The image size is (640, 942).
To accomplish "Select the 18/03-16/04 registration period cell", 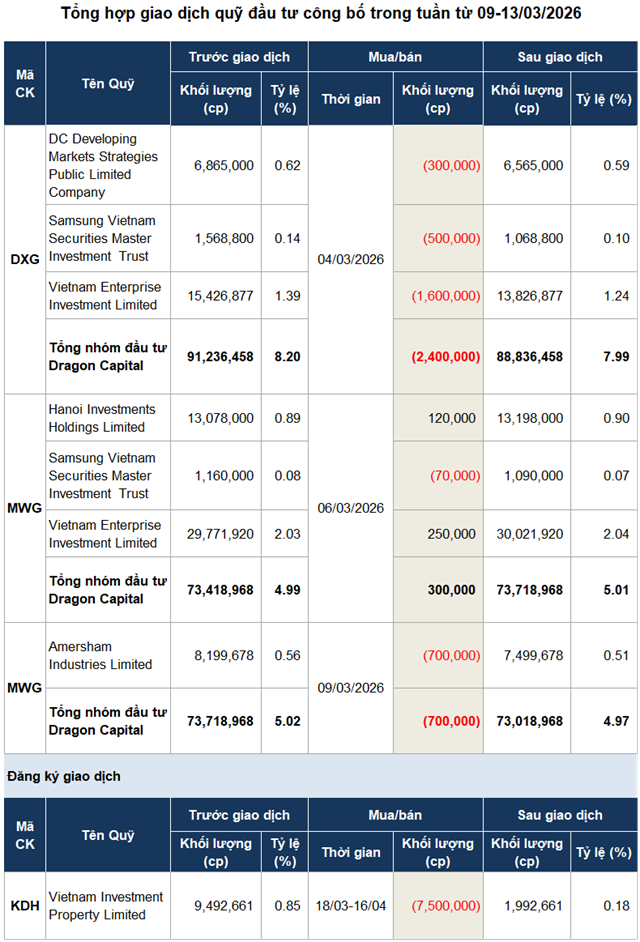I will (350, 905).
